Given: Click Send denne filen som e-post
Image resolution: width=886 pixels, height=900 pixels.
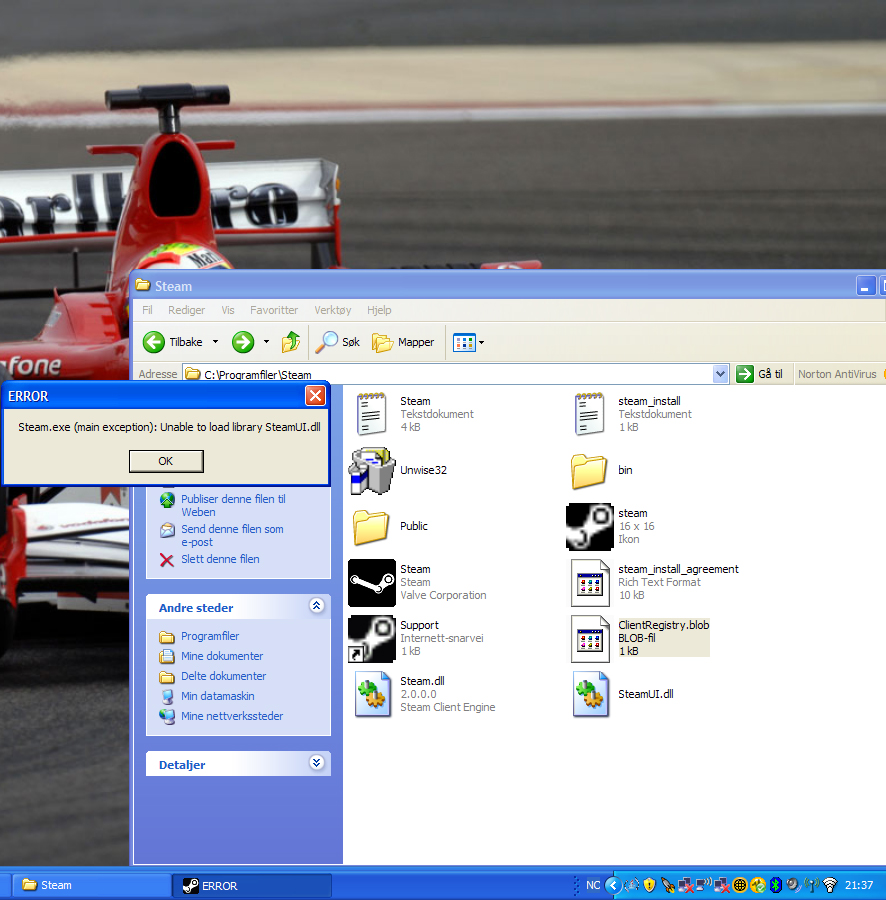Looking at the screenshot, I should pyautogui.click(x=232, y=536).
